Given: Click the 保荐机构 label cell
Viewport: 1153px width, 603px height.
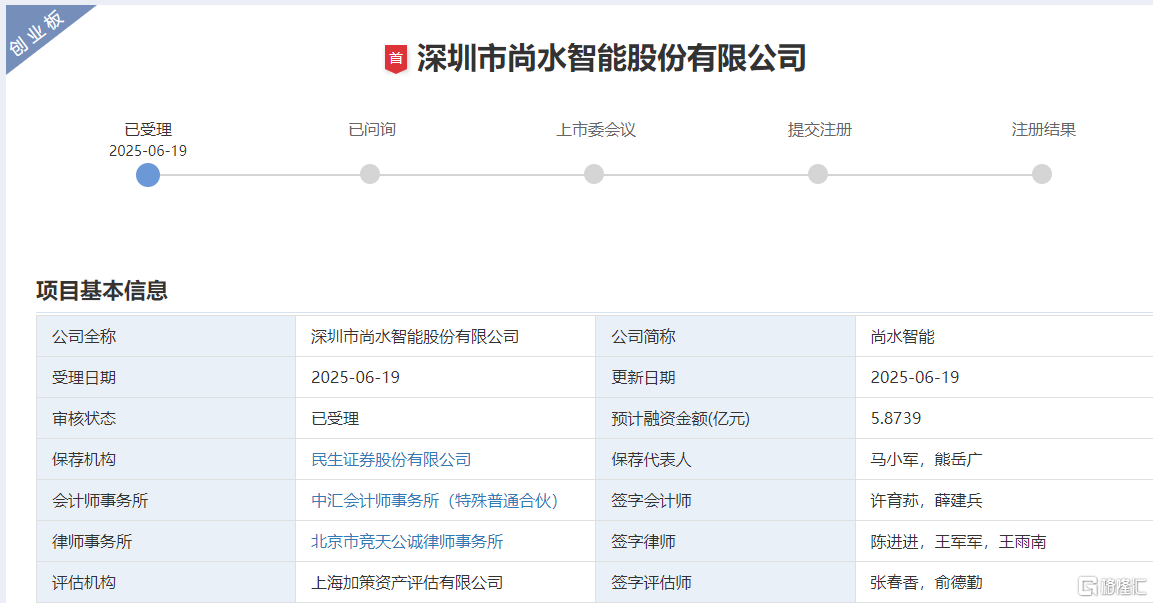Looking at the screenshot, I should click(166, 460).
